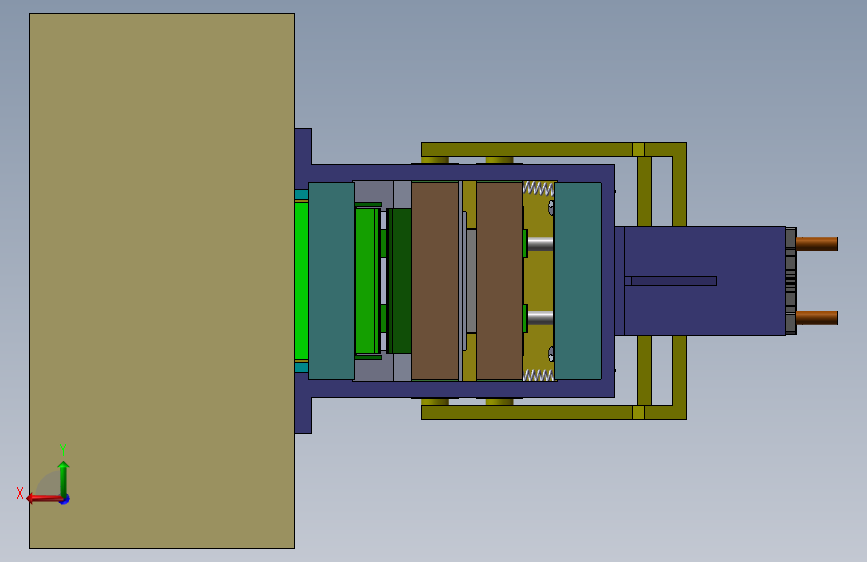
Task: Click the upper copper pin on the far right
Action: pos(817,244)
